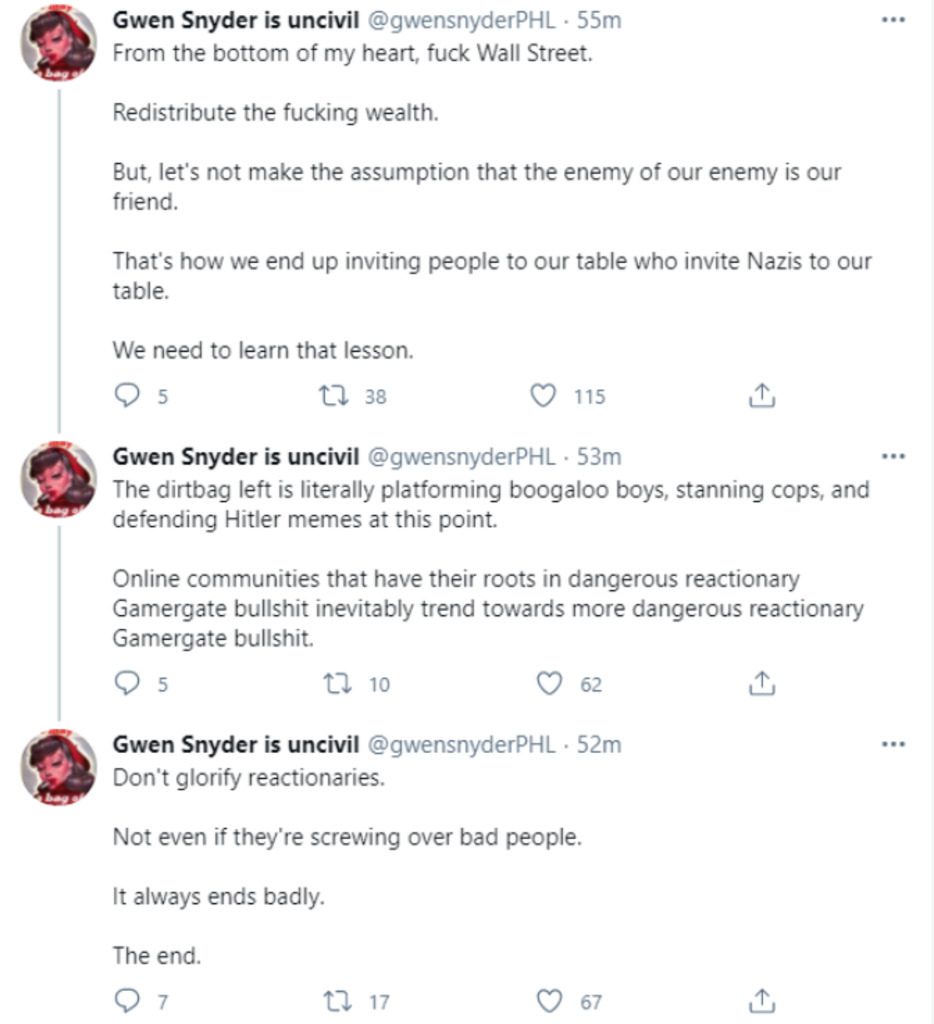The image size is (934, 1024).
Task: Reply to the 'dirtbag left' tweet
Action: [127, 684]
